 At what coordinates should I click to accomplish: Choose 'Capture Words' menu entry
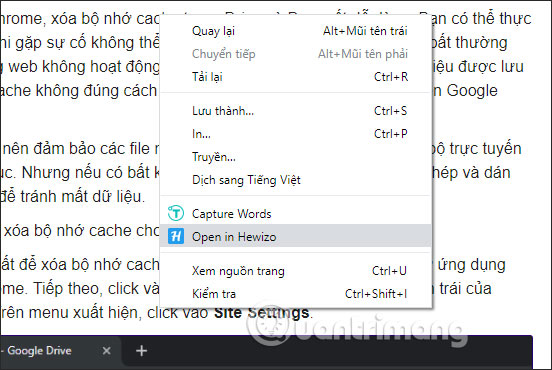click(x=295, y=214)
